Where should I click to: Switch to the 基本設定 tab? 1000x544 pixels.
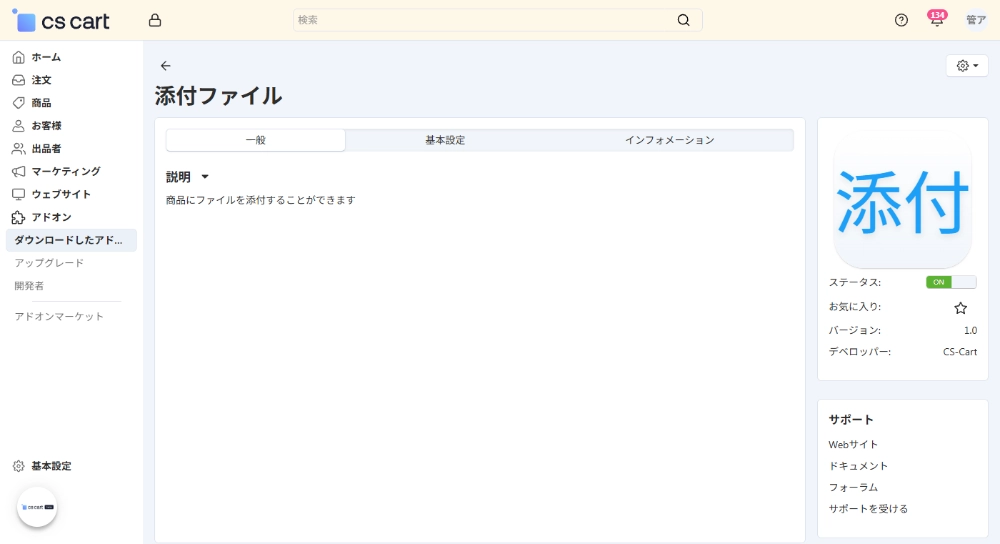(445, 140)
